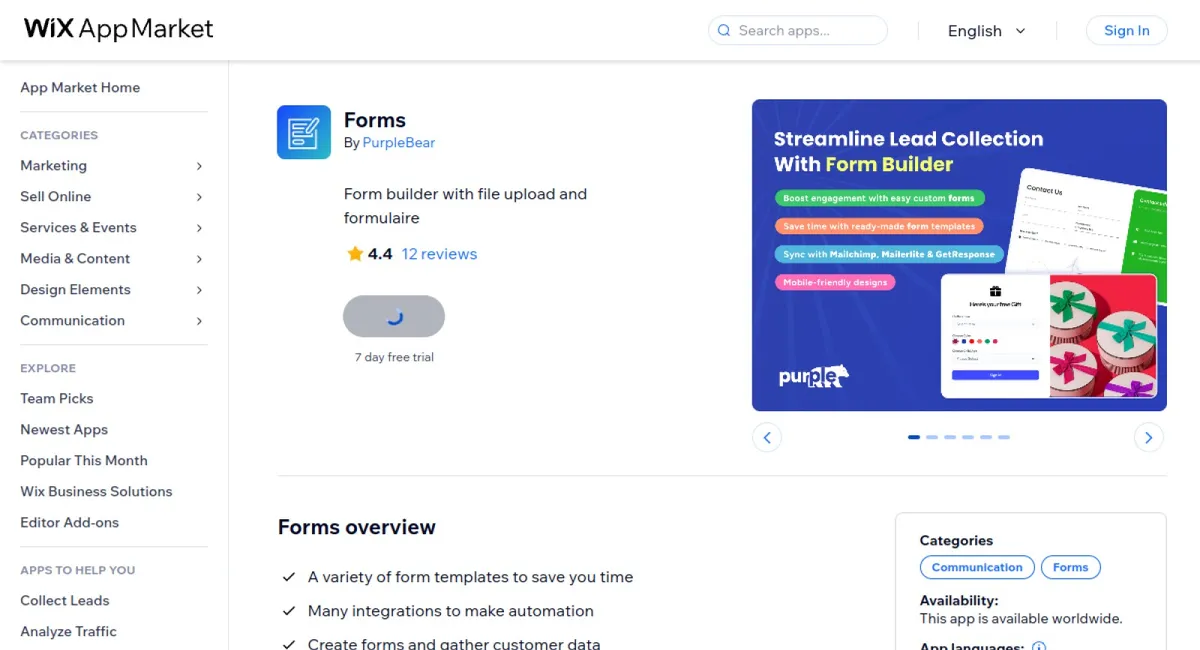Open PurpleBear developer link

click(399, 143)
